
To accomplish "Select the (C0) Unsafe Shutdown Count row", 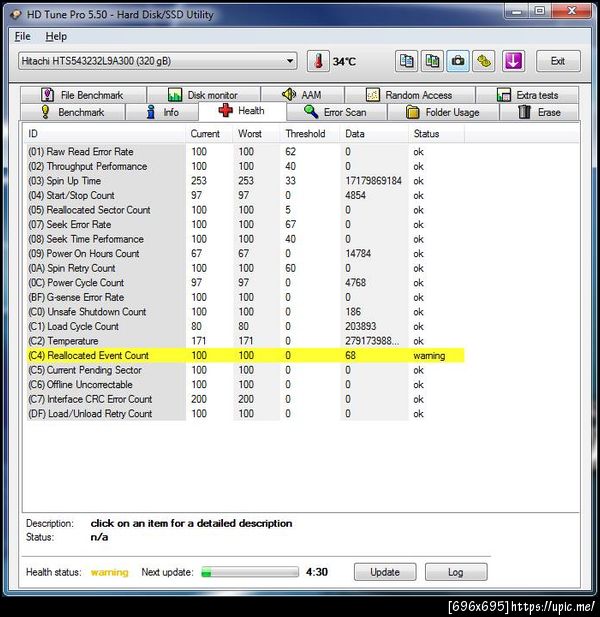I will 246,312.
